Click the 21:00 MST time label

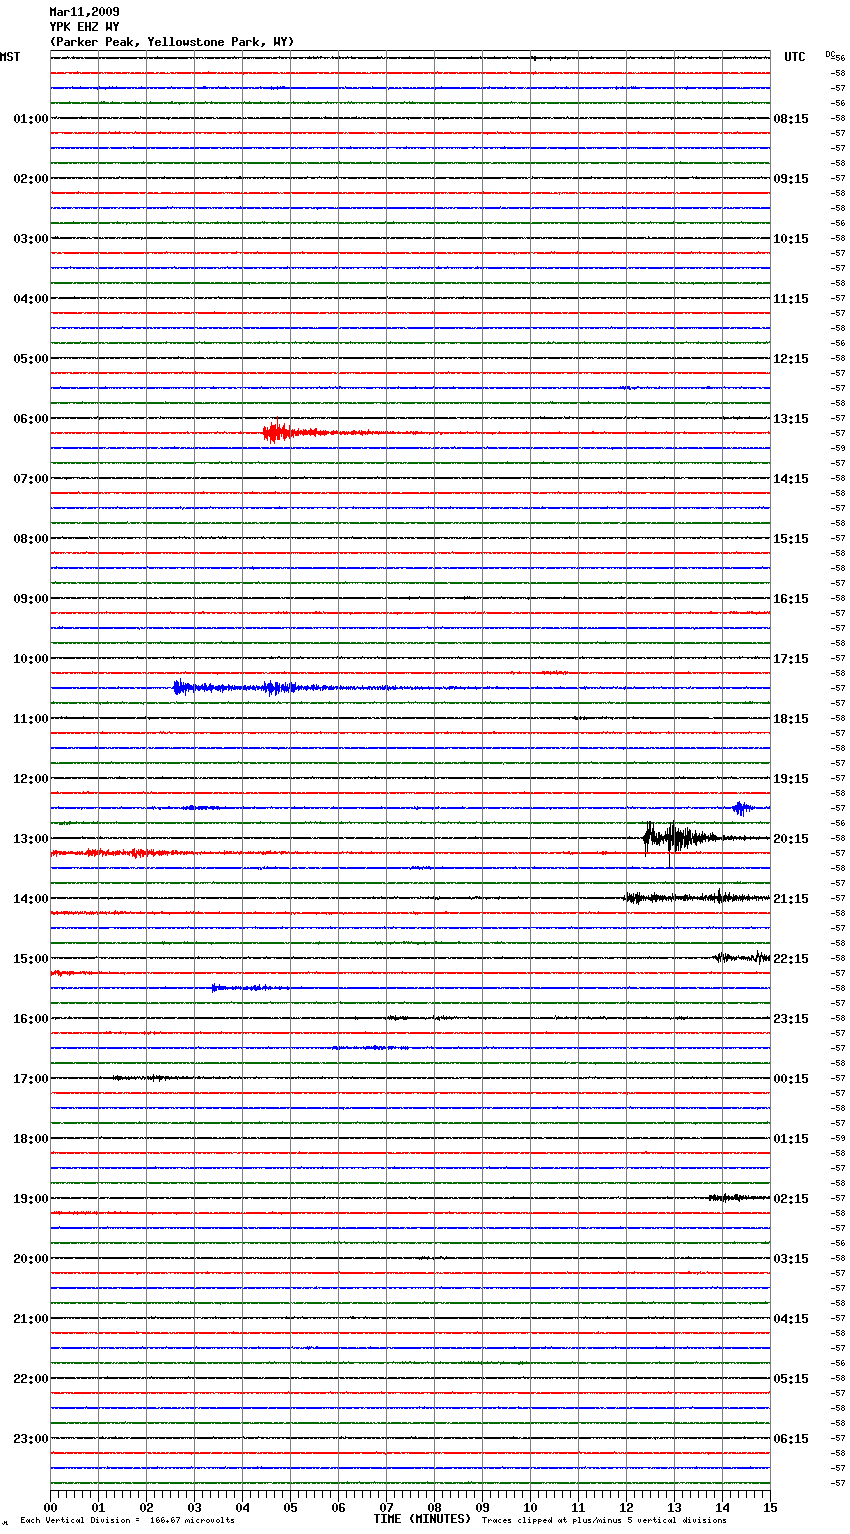point(31,1319)
